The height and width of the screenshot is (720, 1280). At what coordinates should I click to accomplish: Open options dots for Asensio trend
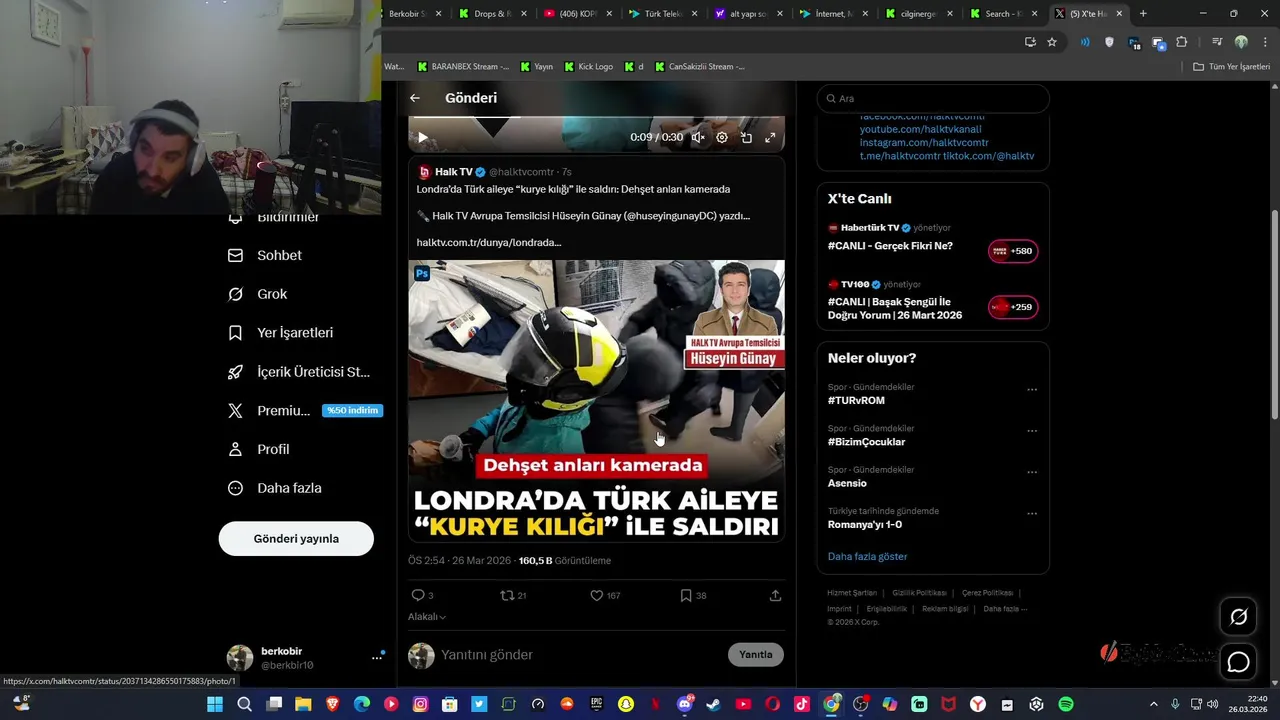tap(1032, 472)
